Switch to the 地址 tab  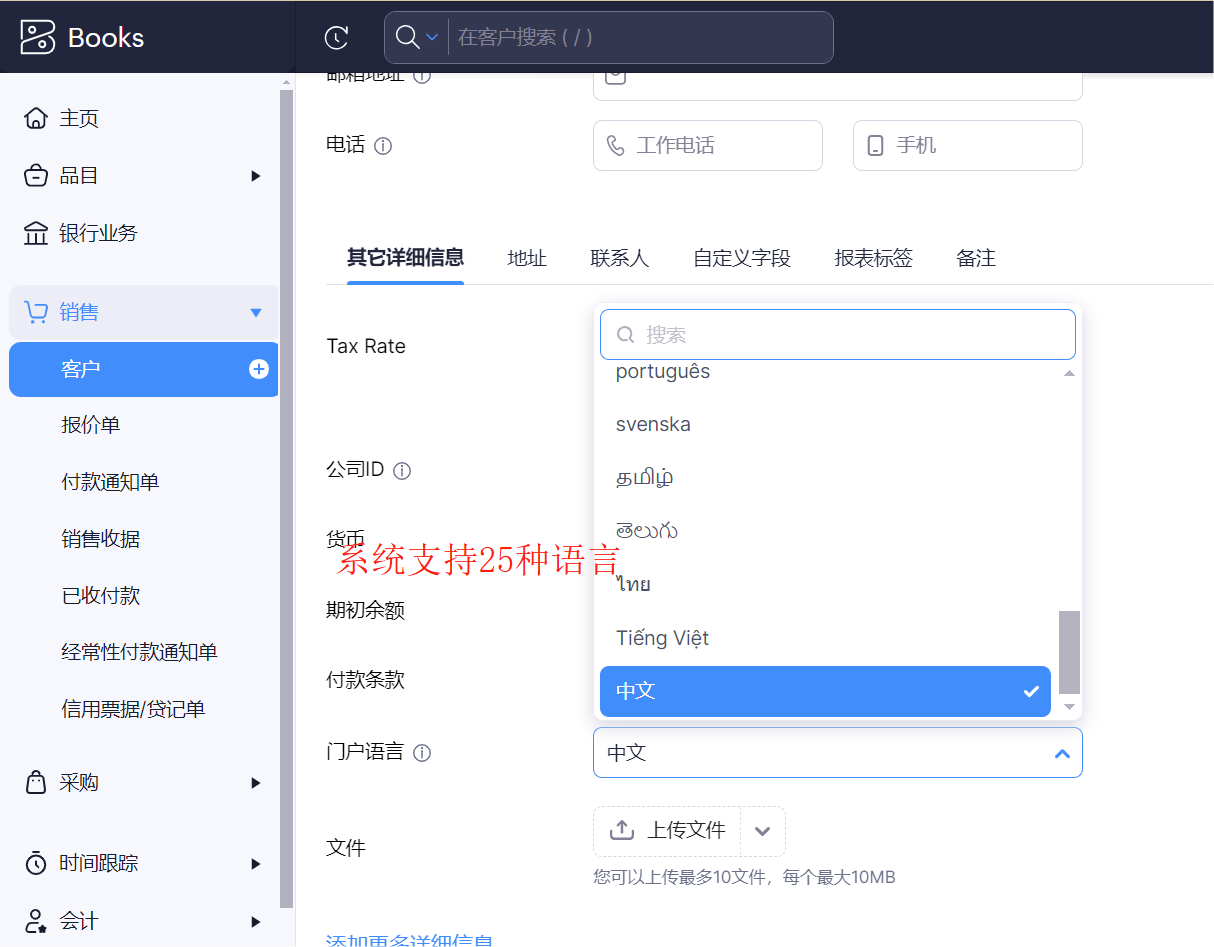(527, 258)
